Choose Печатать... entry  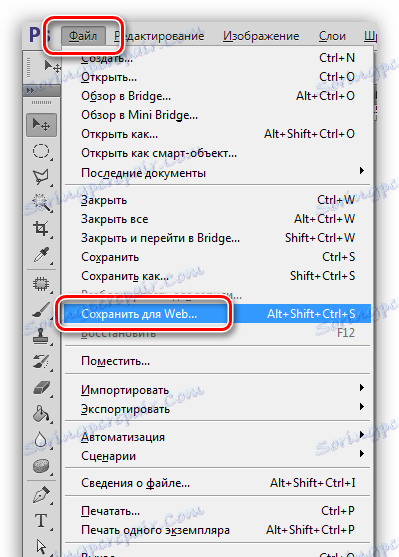point(217,511)
